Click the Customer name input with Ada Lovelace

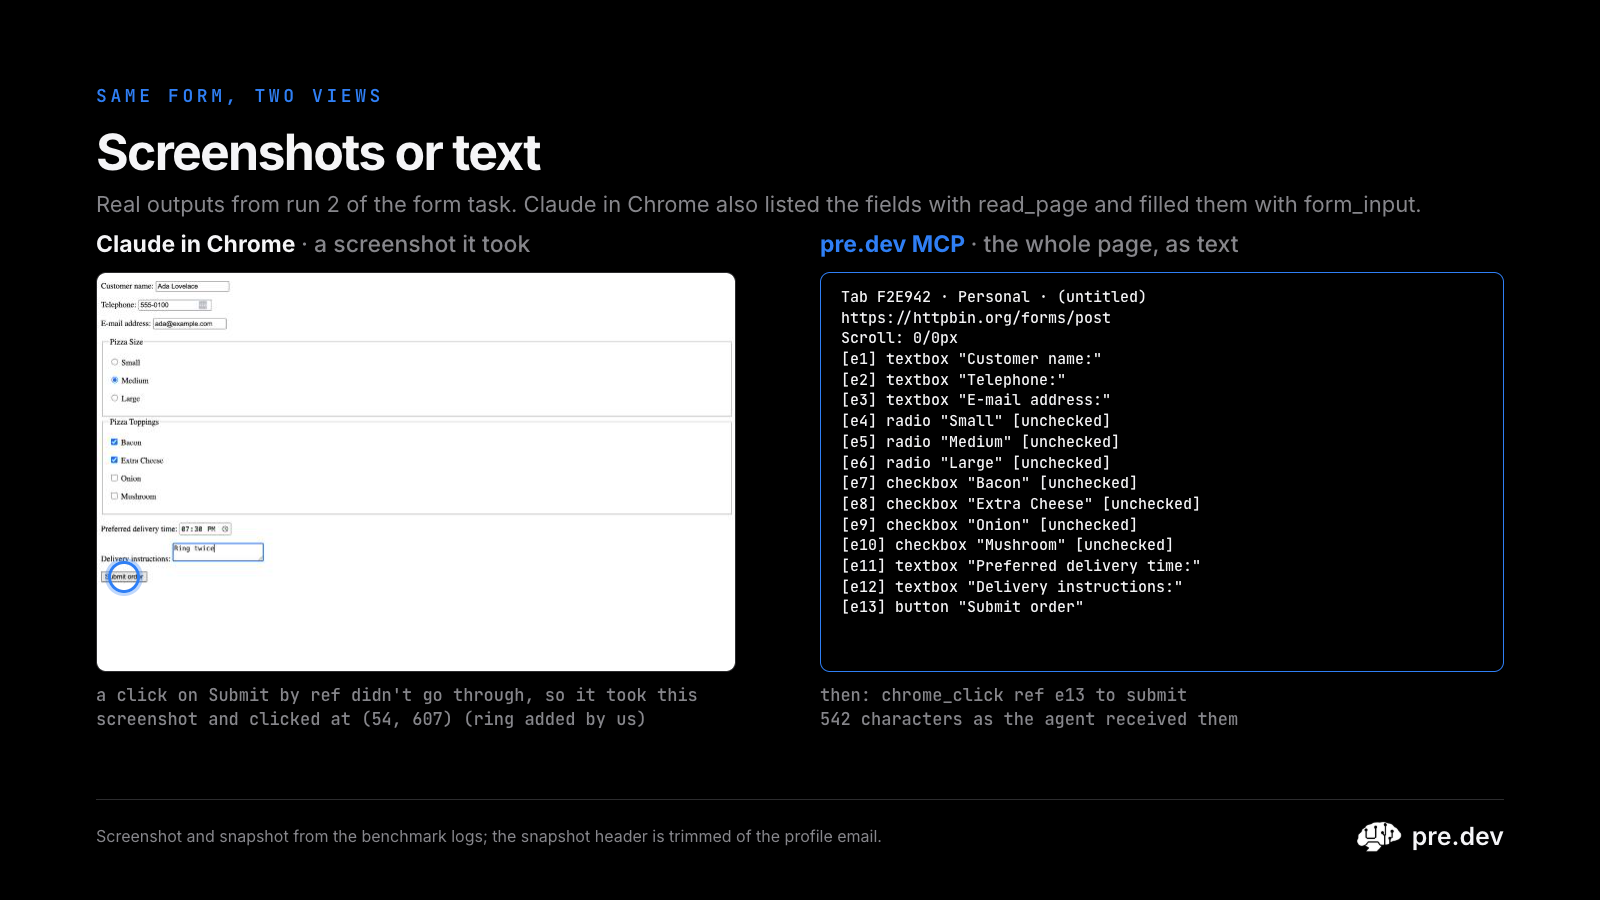(192, 286)
